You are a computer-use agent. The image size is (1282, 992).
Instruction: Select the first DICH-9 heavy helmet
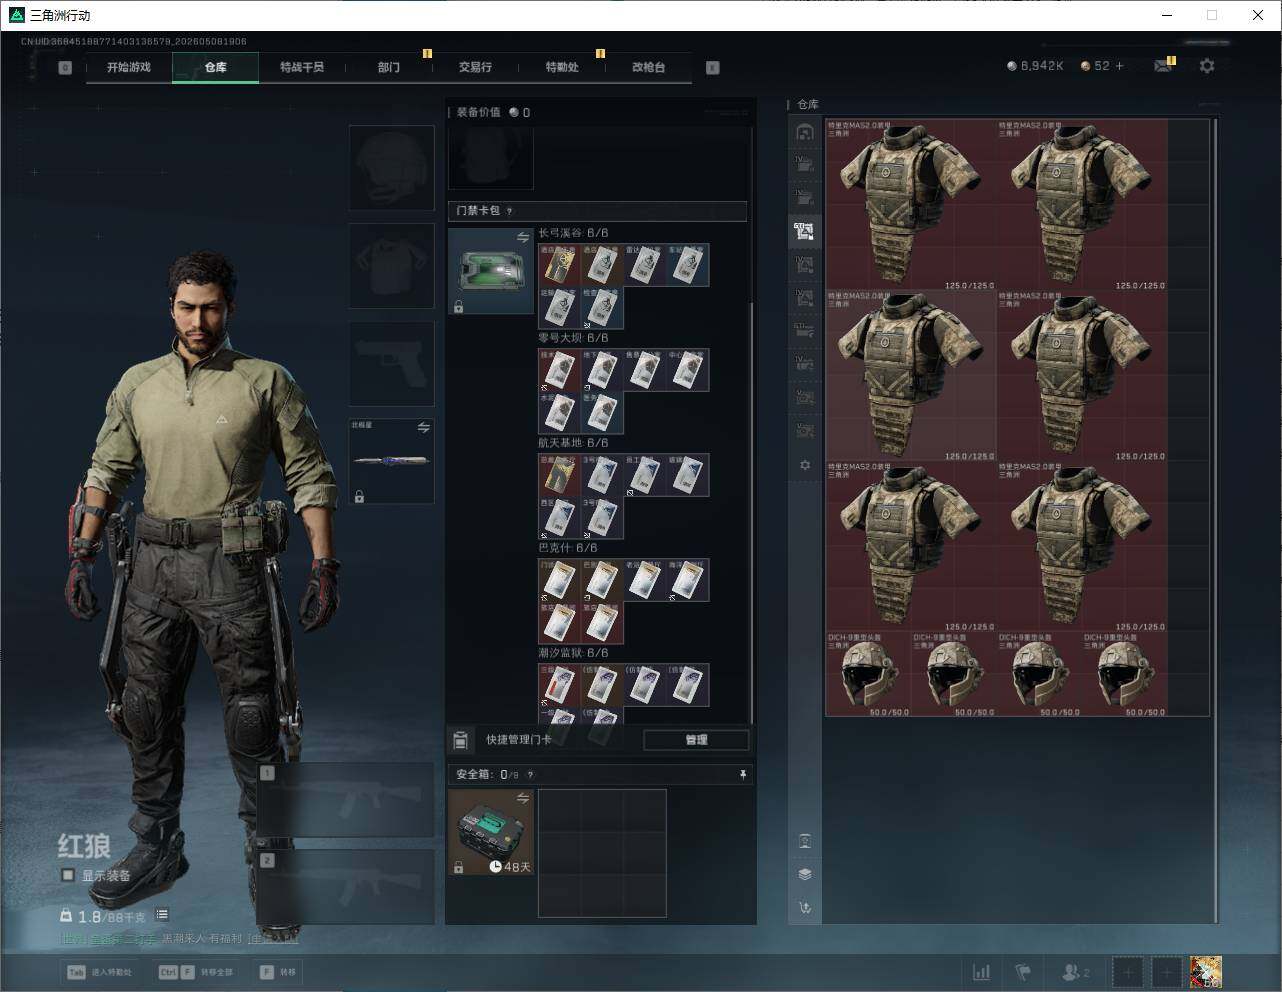[x=868, y=674]
